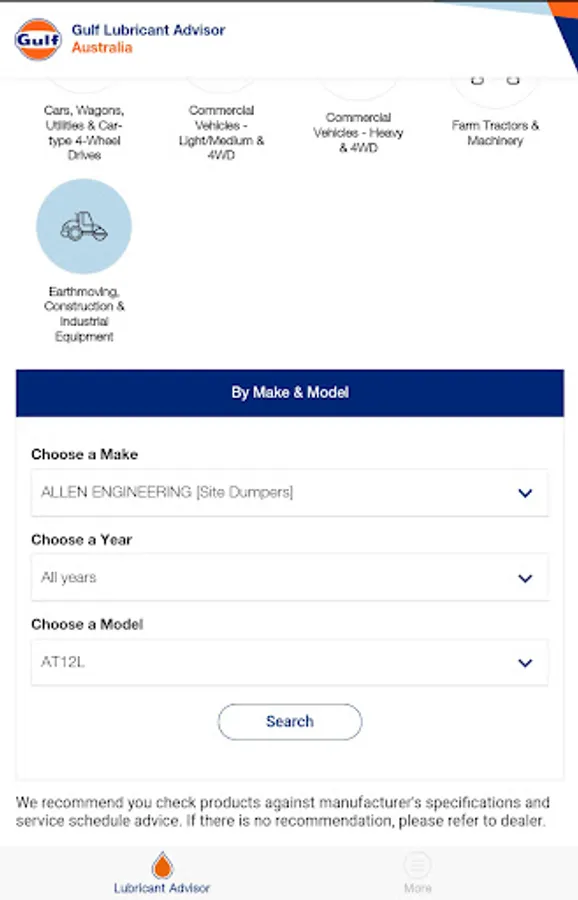Switch to the Lubricant Advisor tab
This screenshot has height=900, width=578.
(x=161, y=870)
